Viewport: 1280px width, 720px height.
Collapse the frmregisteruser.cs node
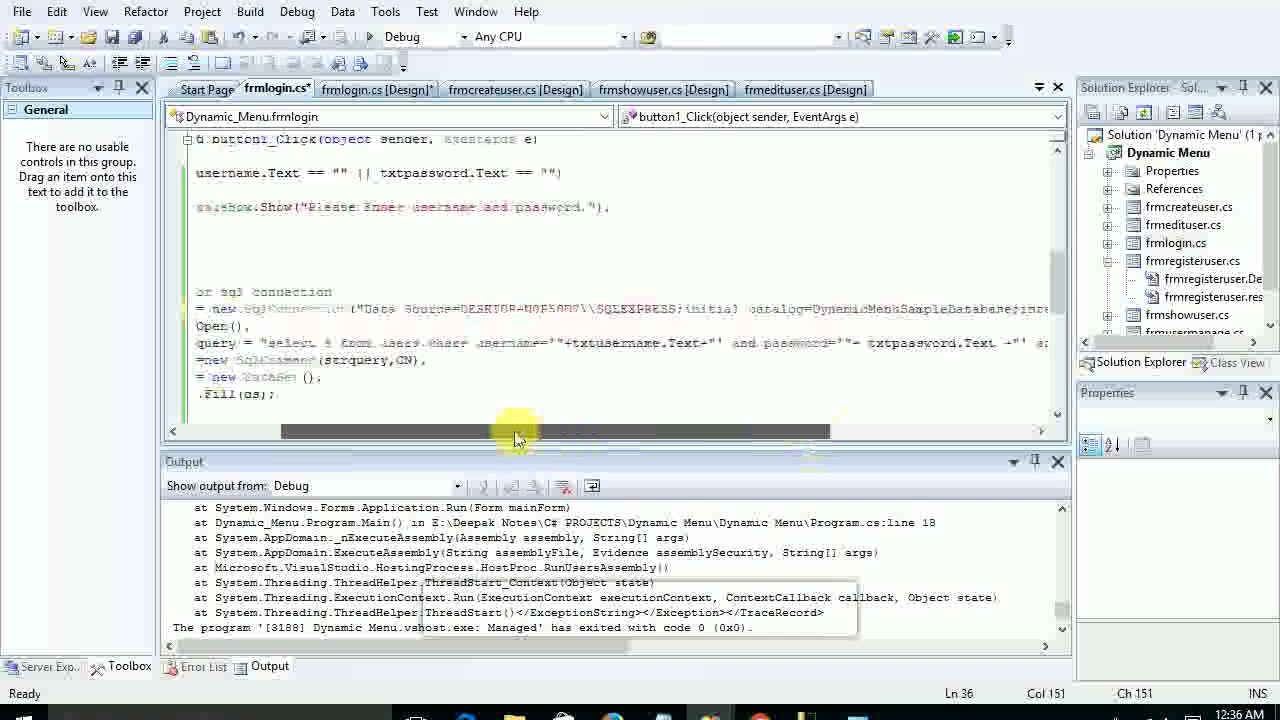click(x=1108, y=261)
